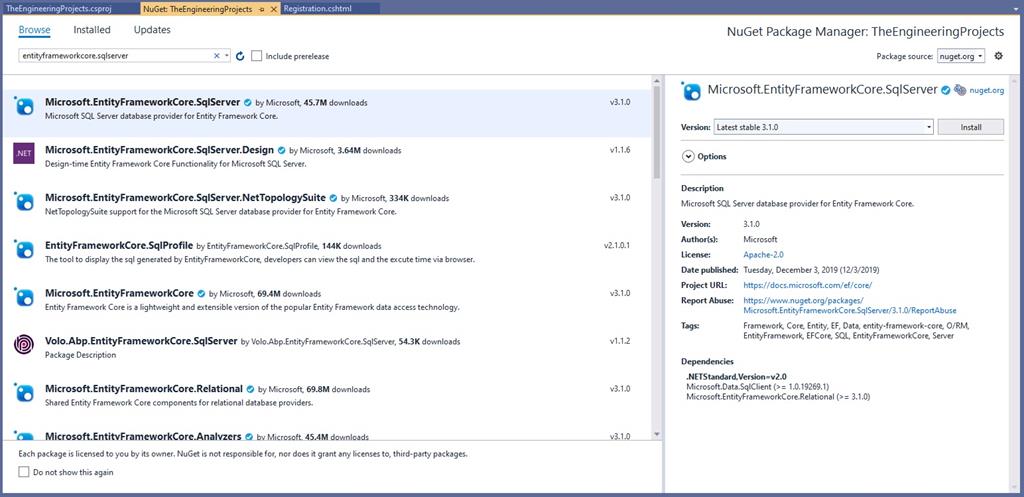Image resolution: width=1024 pixels, height=497 pixels.
Task: Install the selected SqlServer package
Action: click(x=971, y=127)
